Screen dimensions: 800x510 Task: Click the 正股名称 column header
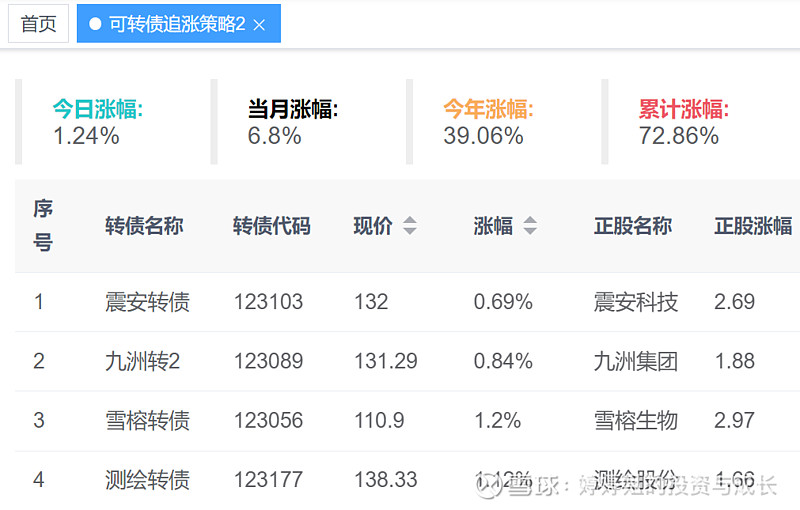633,226
